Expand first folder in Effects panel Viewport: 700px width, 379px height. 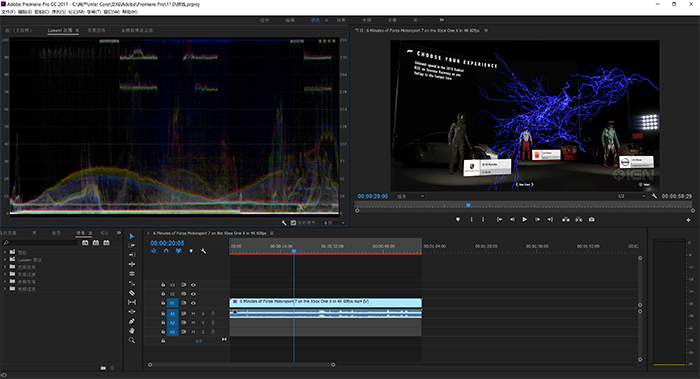point(5,252)
